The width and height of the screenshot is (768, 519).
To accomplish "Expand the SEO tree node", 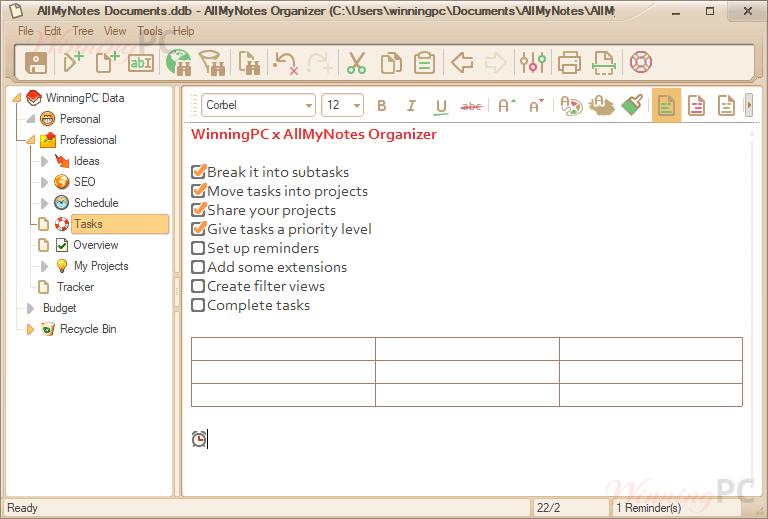I will point(44,182).
